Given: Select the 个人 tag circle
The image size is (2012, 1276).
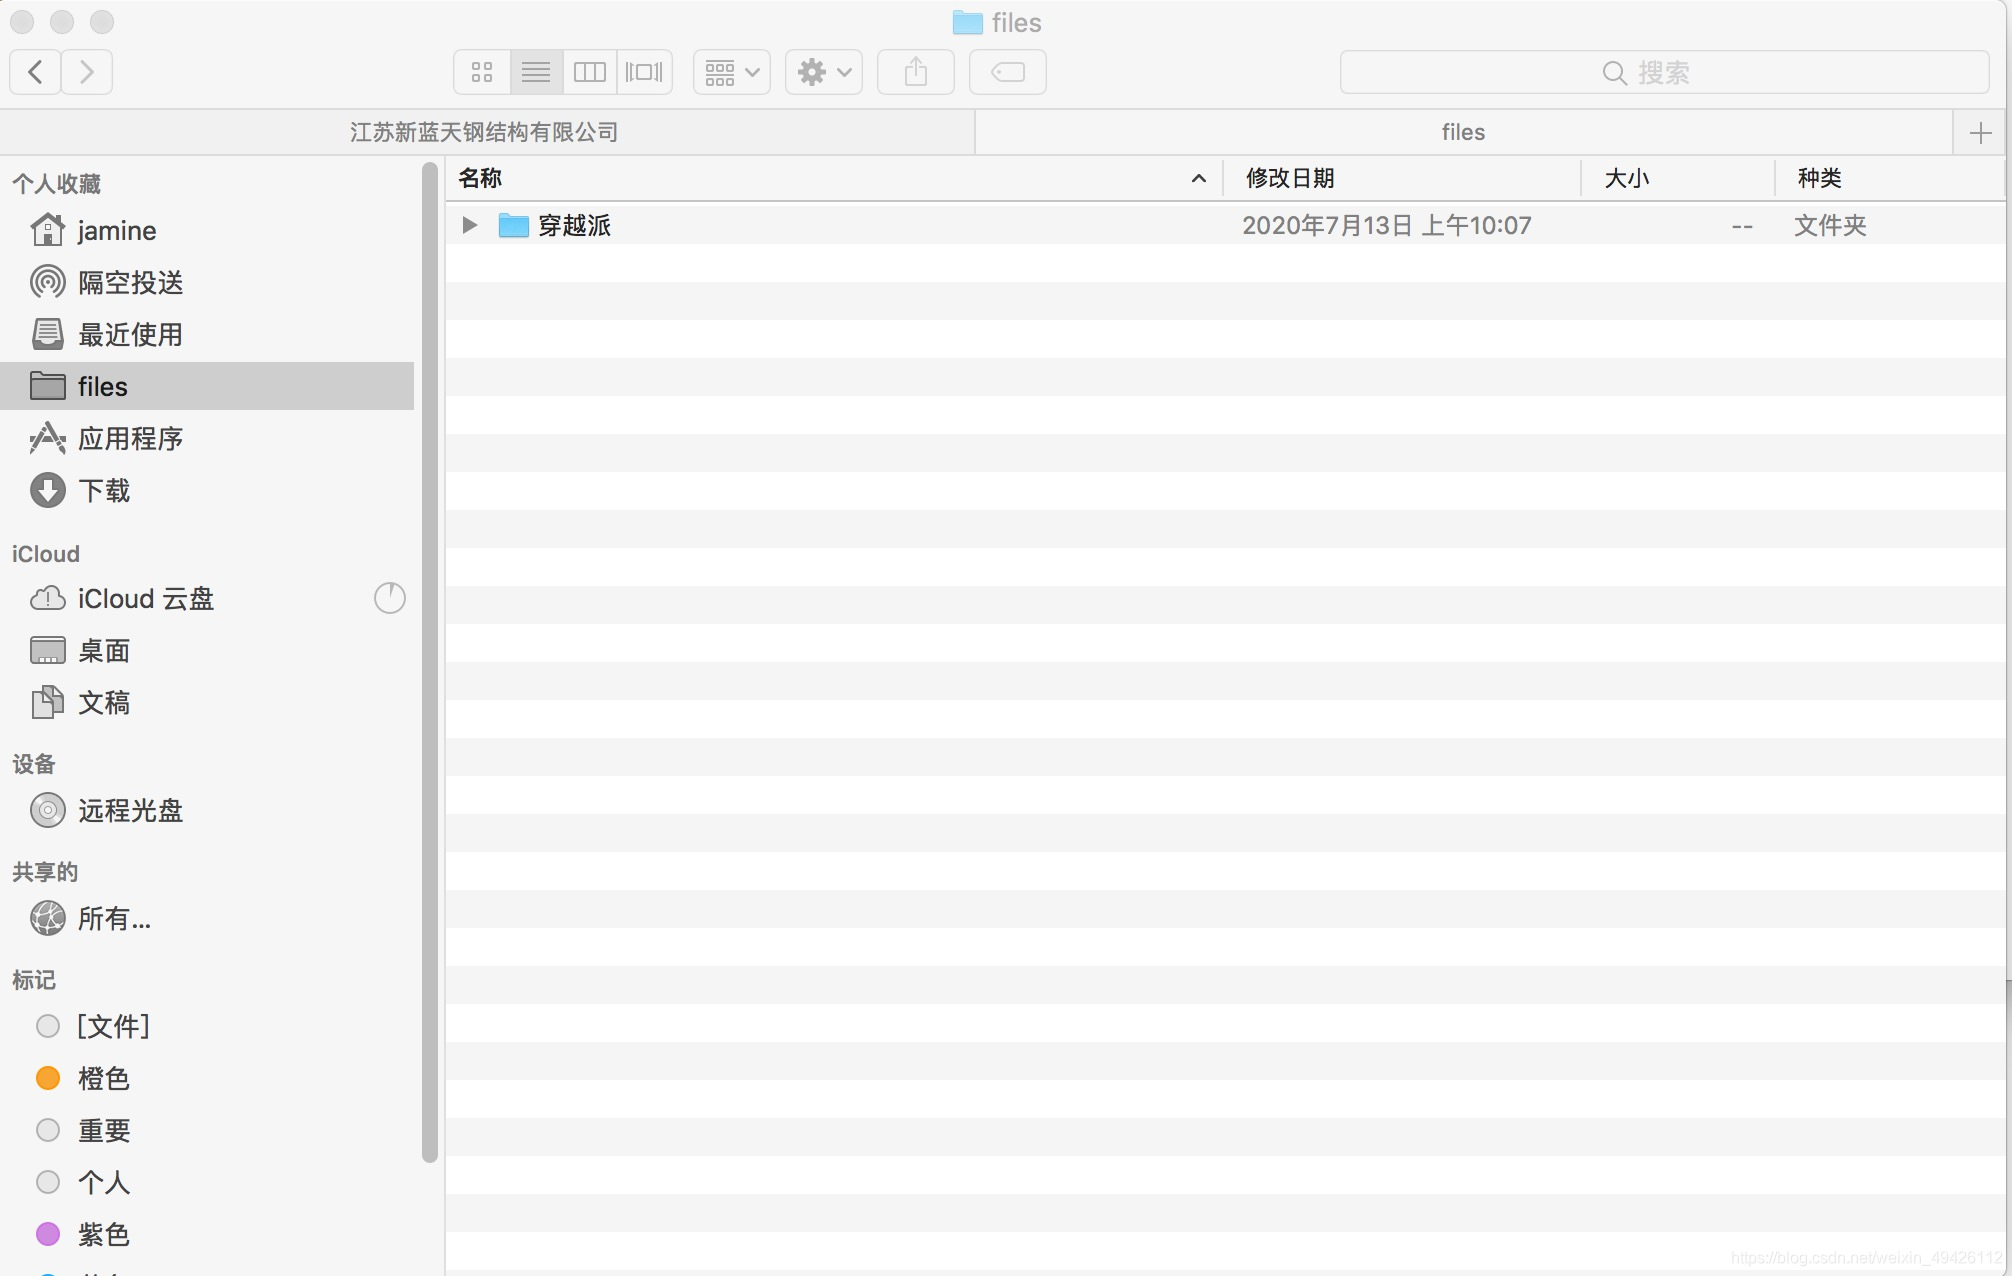Looking at the screenshot, I should click(x=48, y=1182).
